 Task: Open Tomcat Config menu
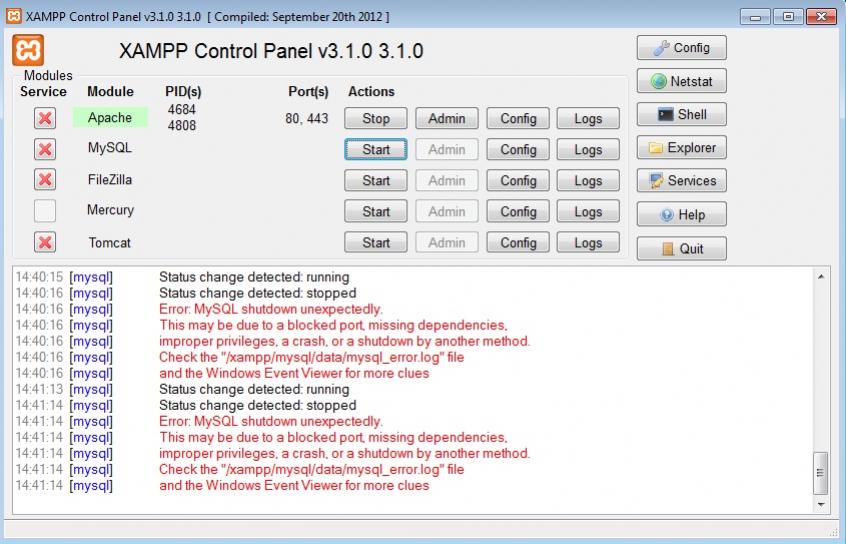point(518,242)
